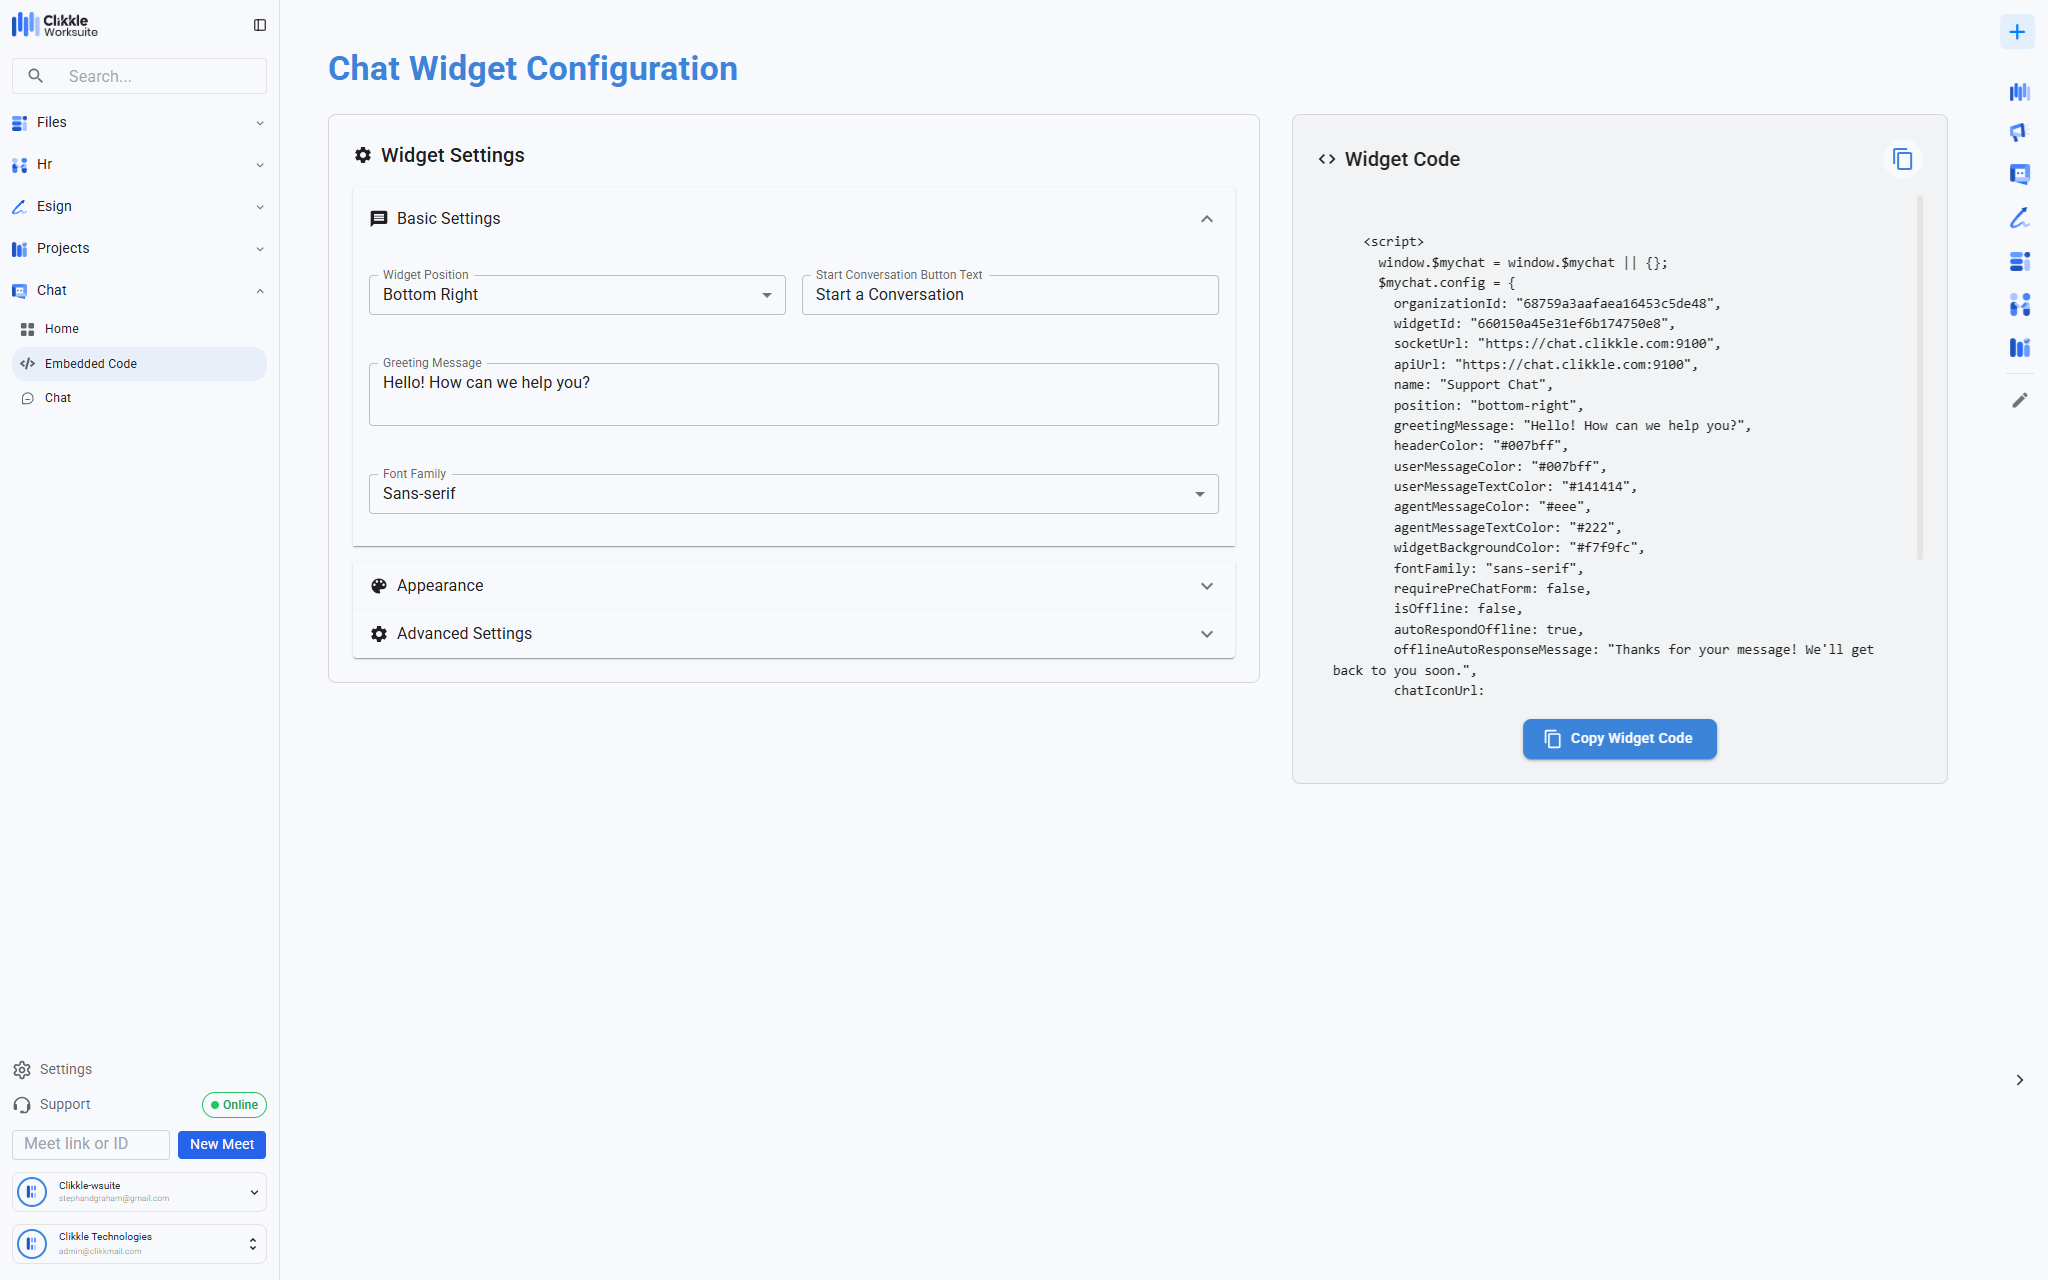Click the pencil edit icon in the right rail

point(2019,400)
